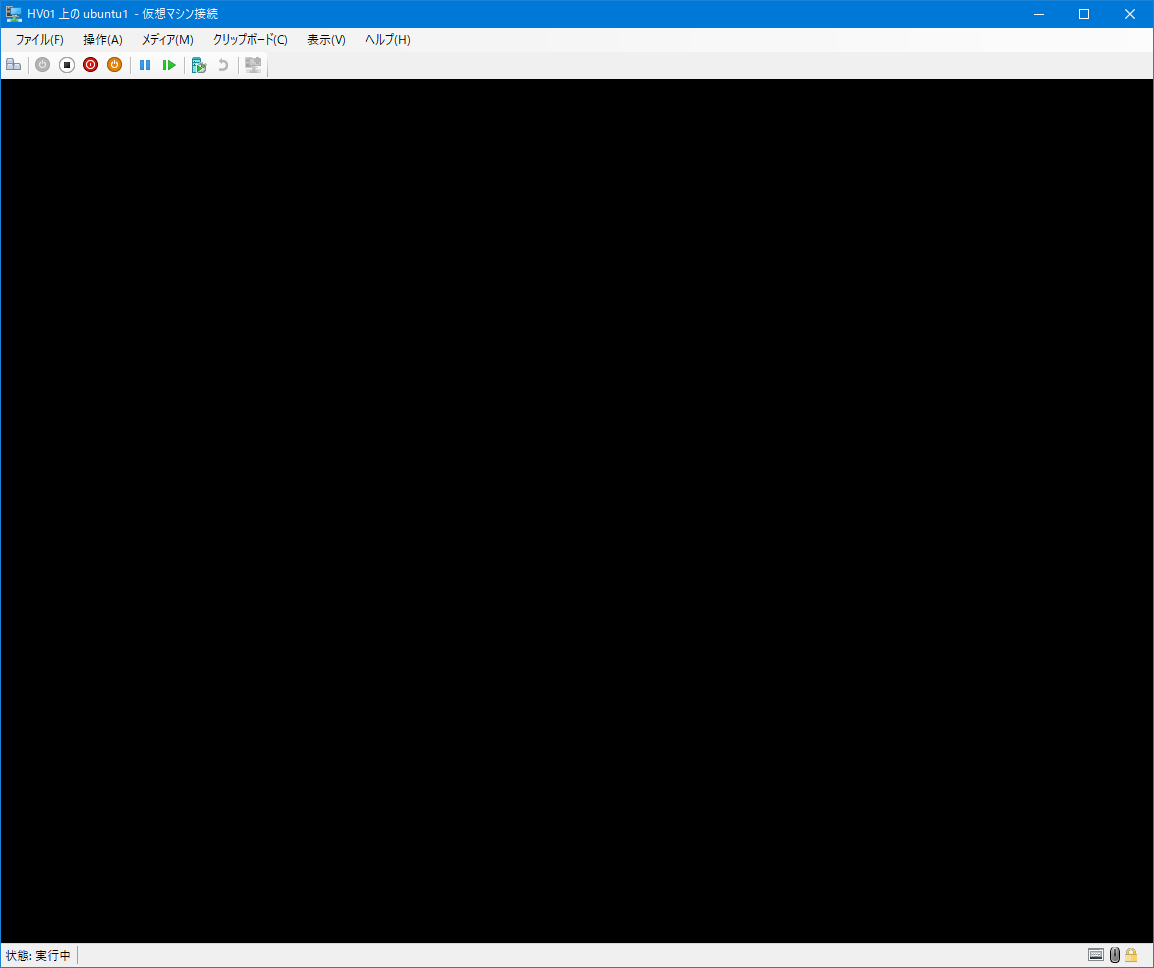Turn off the virtual machine
Viewport: 1154px width, 968px height.
pyautogui.click(x=66, y=64)
